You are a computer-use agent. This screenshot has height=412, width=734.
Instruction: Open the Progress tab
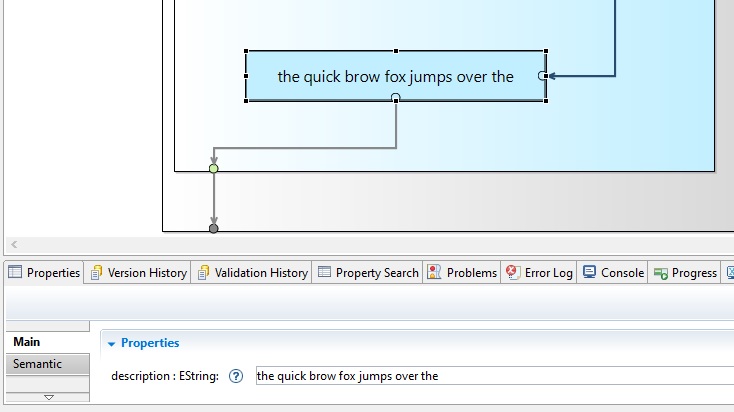(x=686, y=272)
